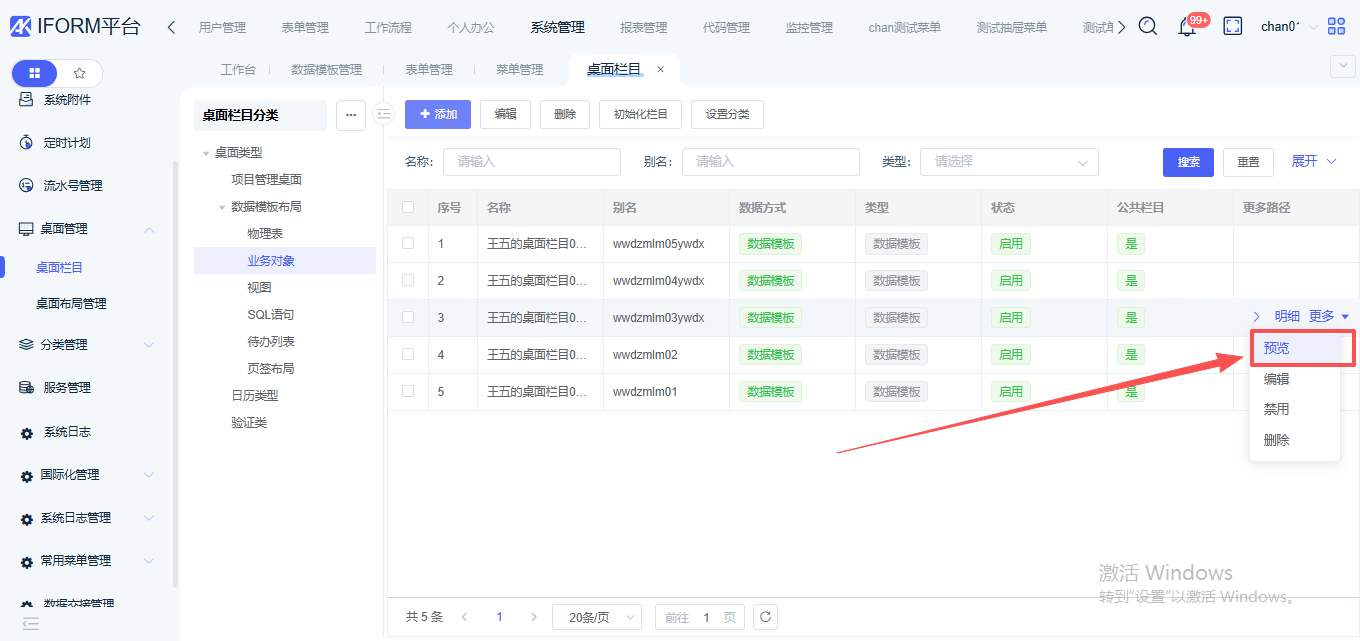Screen dimensions: 1360x641
Task: Collapse the top menu with left chevron
Action: (x=171, y=27)
